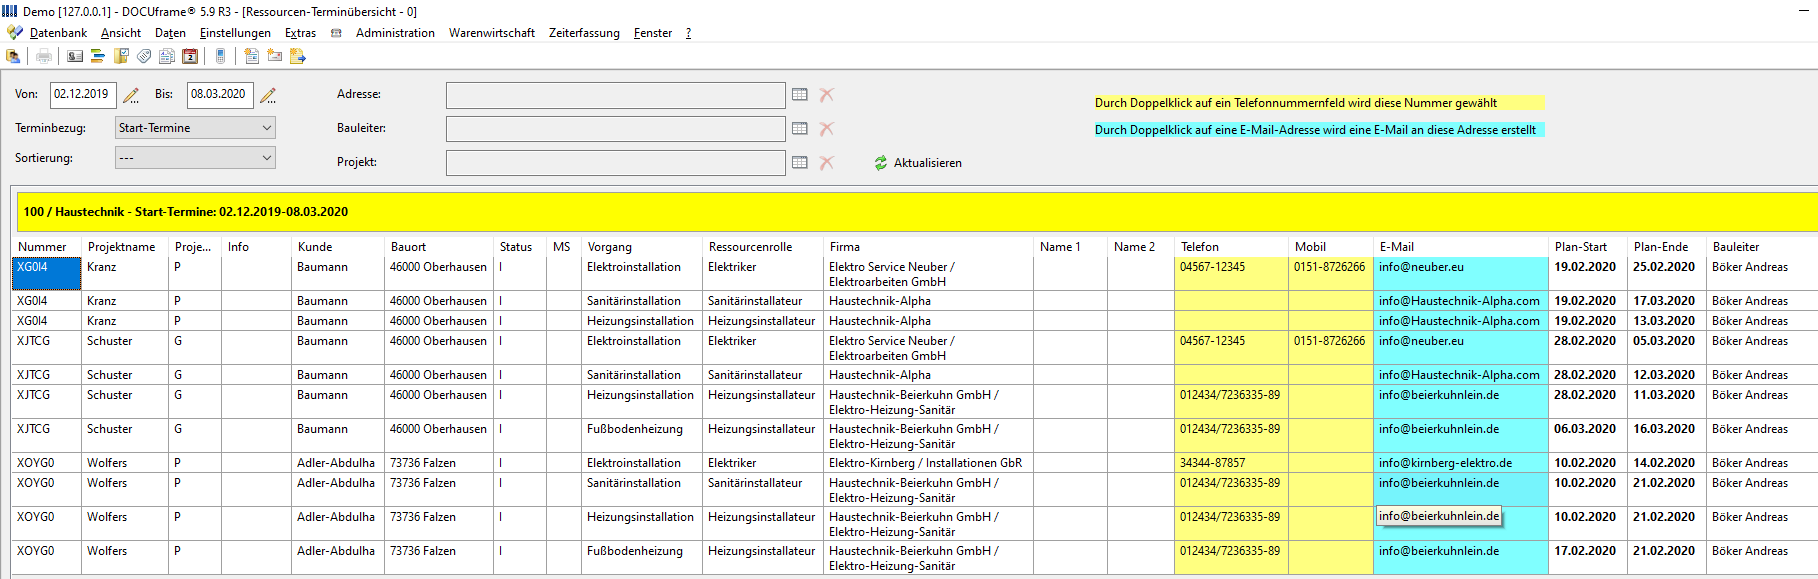
Task: Click the pencil icon next to Bis date
Action: click(268, 95)
